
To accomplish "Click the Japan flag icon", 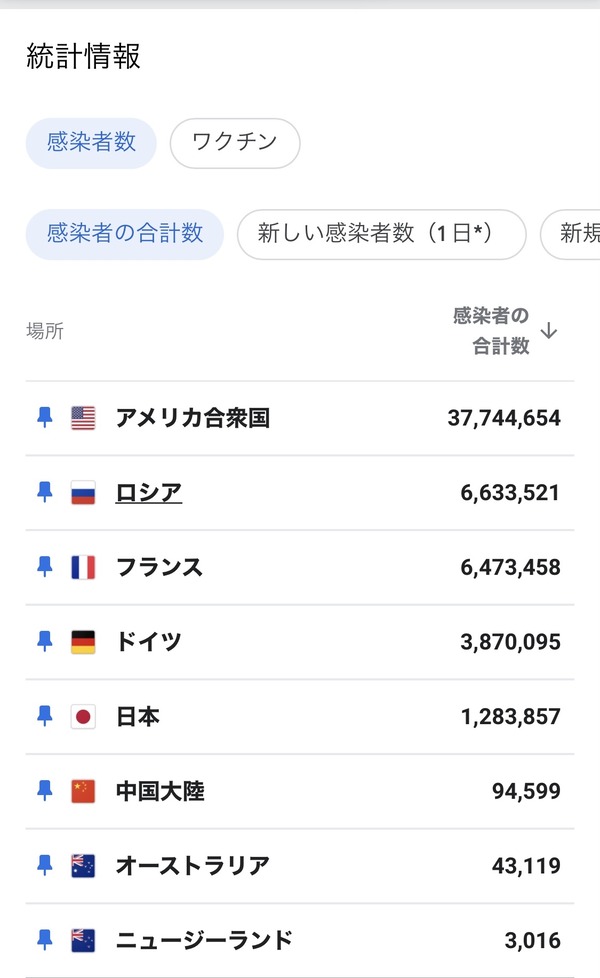I will [83, 717].
